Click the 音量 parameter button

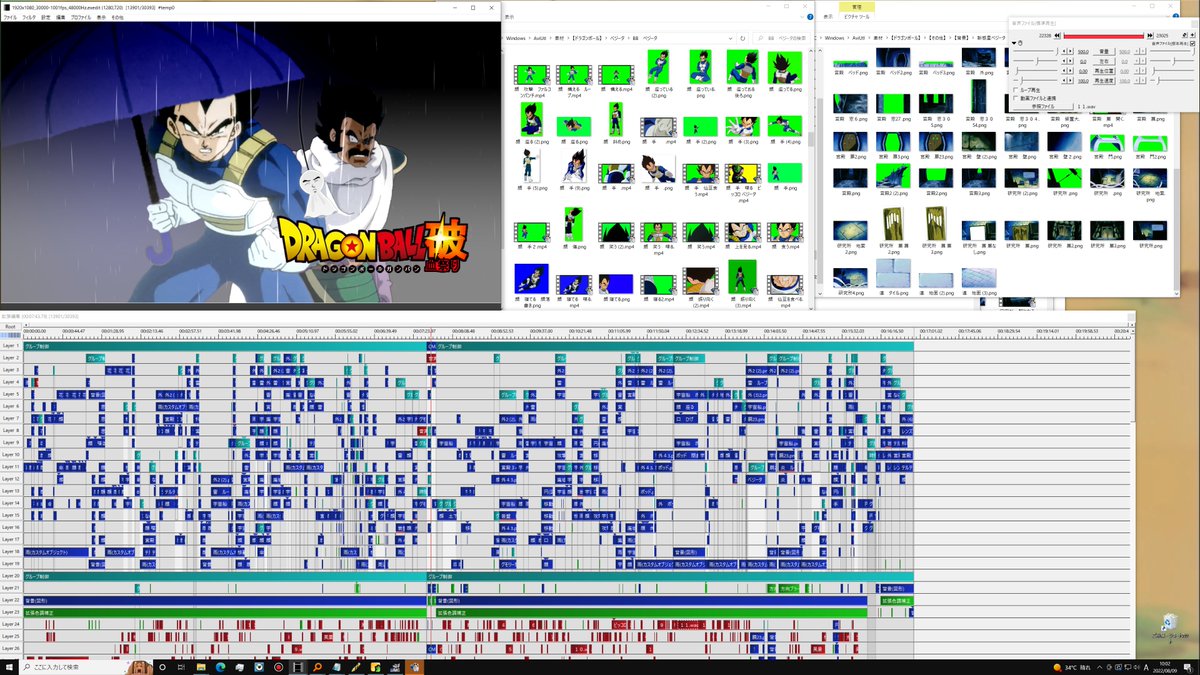(x=1104, y=52)
